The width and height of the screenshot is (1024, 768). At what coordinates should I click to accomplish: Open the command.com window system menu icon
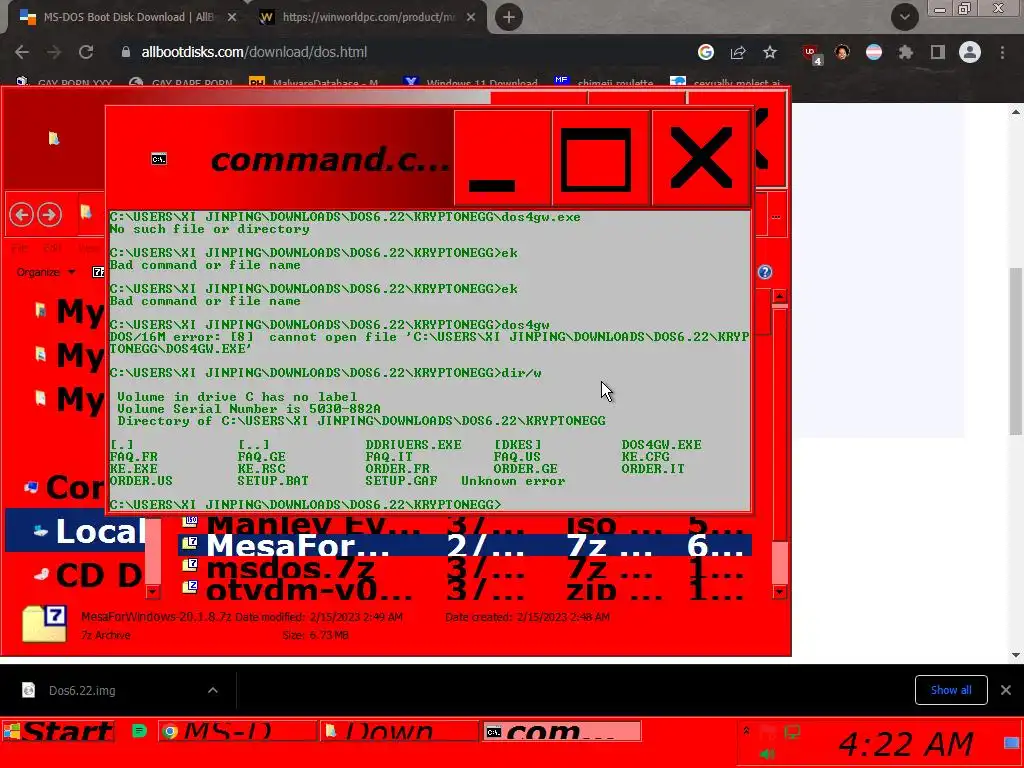(159, 159)
